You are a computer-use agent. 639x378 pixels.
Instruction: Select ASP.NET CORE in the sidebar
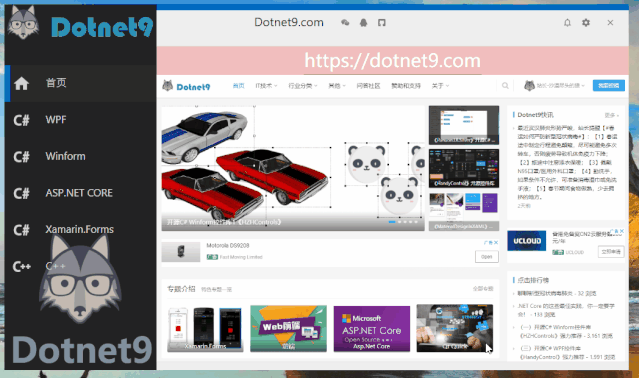click(79, 193)
